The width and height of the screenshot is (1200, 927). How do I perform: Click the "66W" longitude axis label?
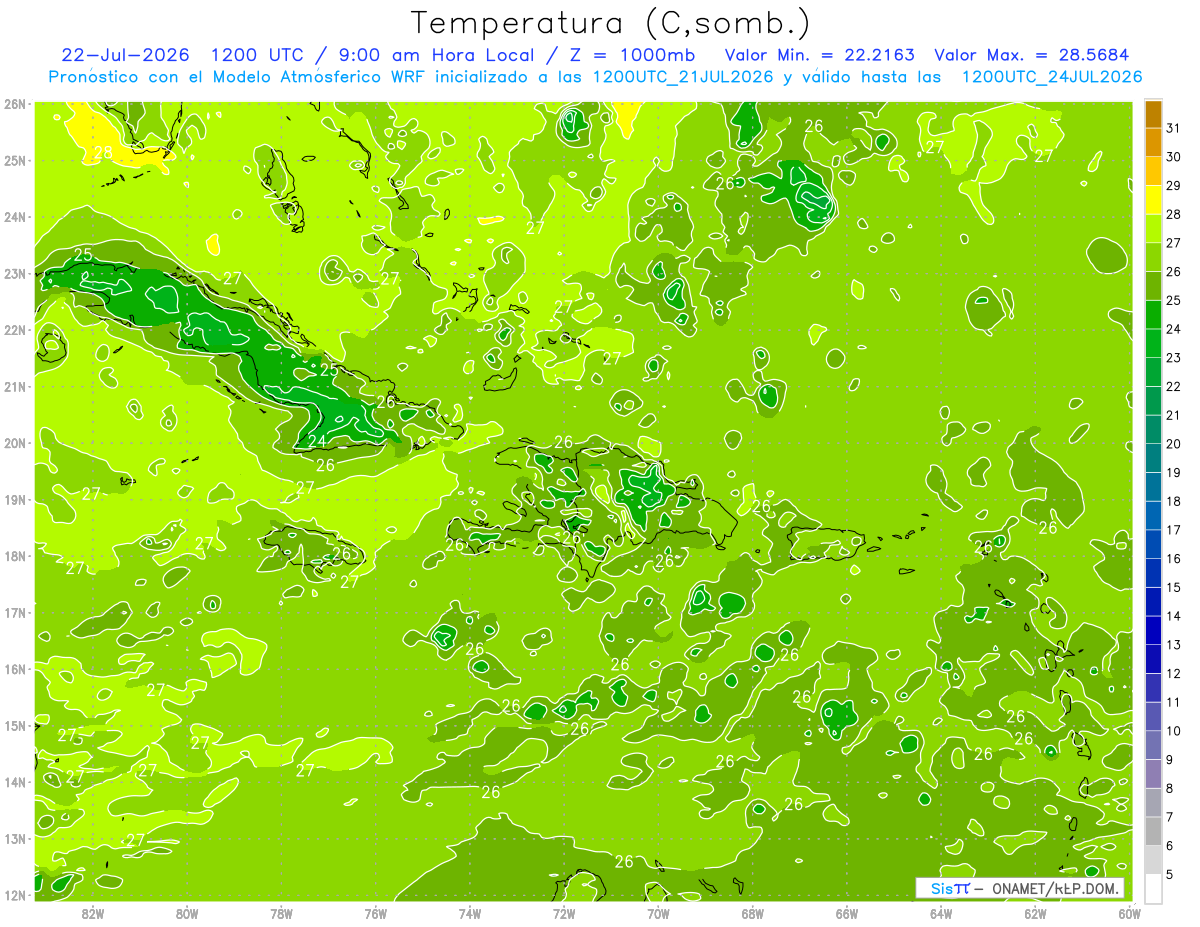click(847, 913)
